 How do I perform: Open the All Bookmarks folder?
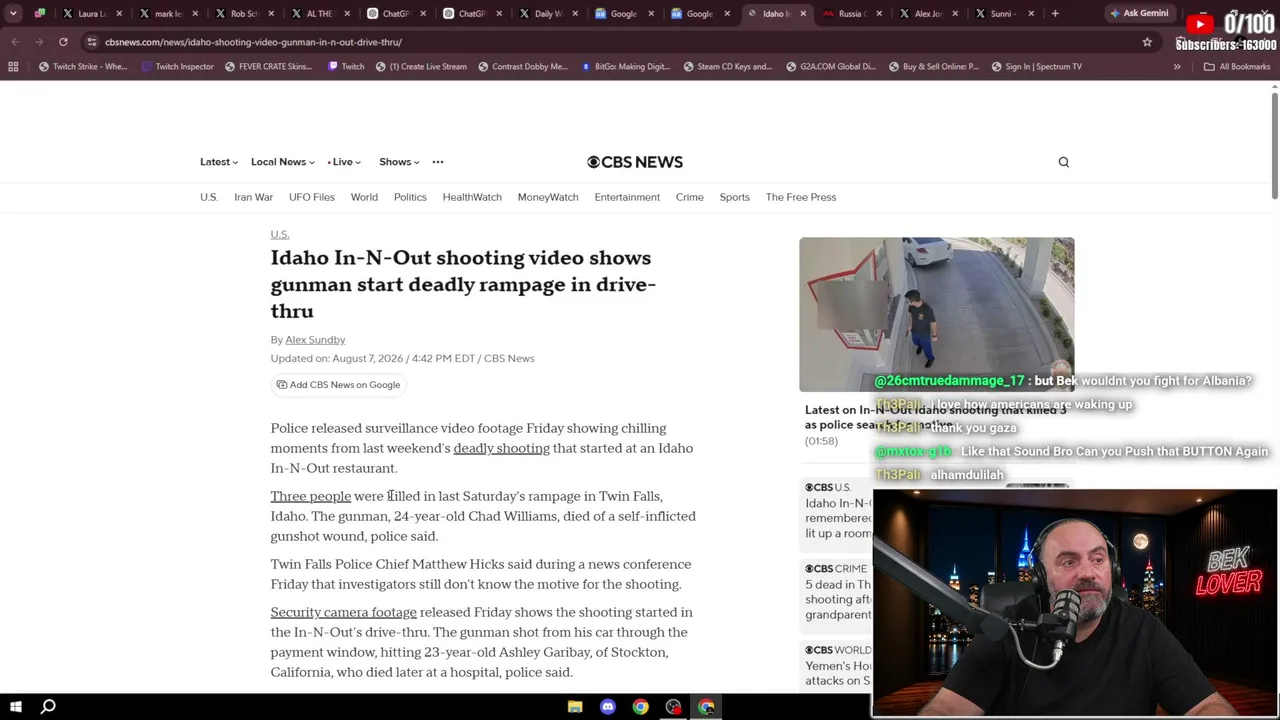[x=1237, y=67]
